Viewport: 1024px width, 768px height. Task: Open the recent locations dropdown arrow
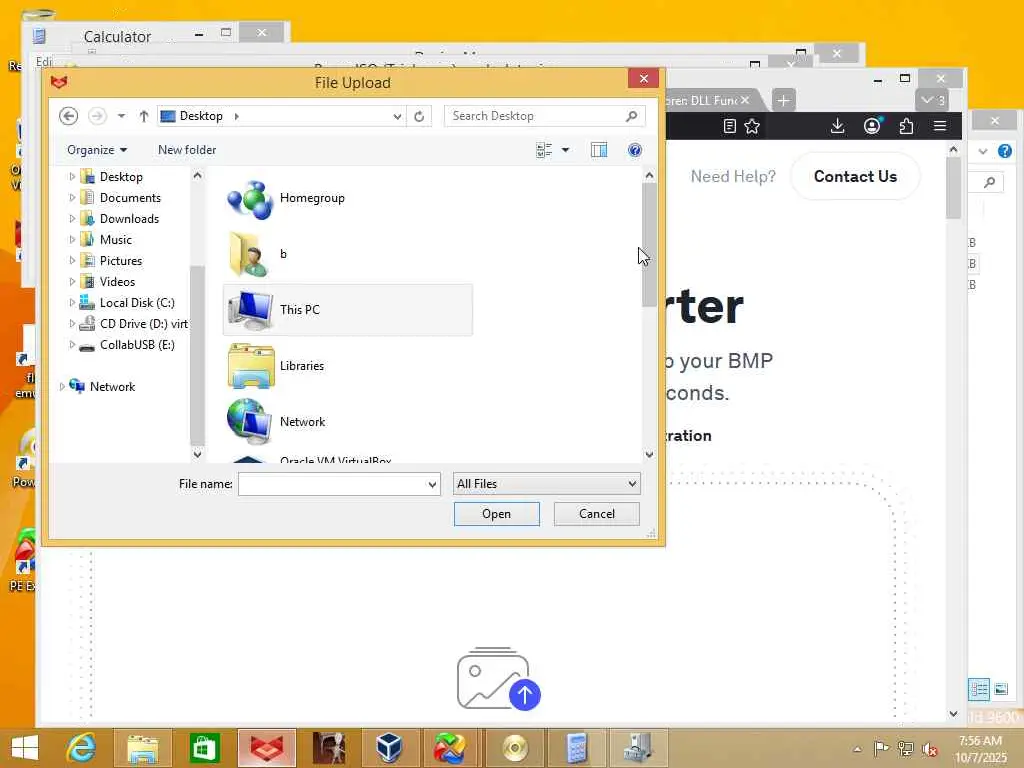click(x=121, y=116)
